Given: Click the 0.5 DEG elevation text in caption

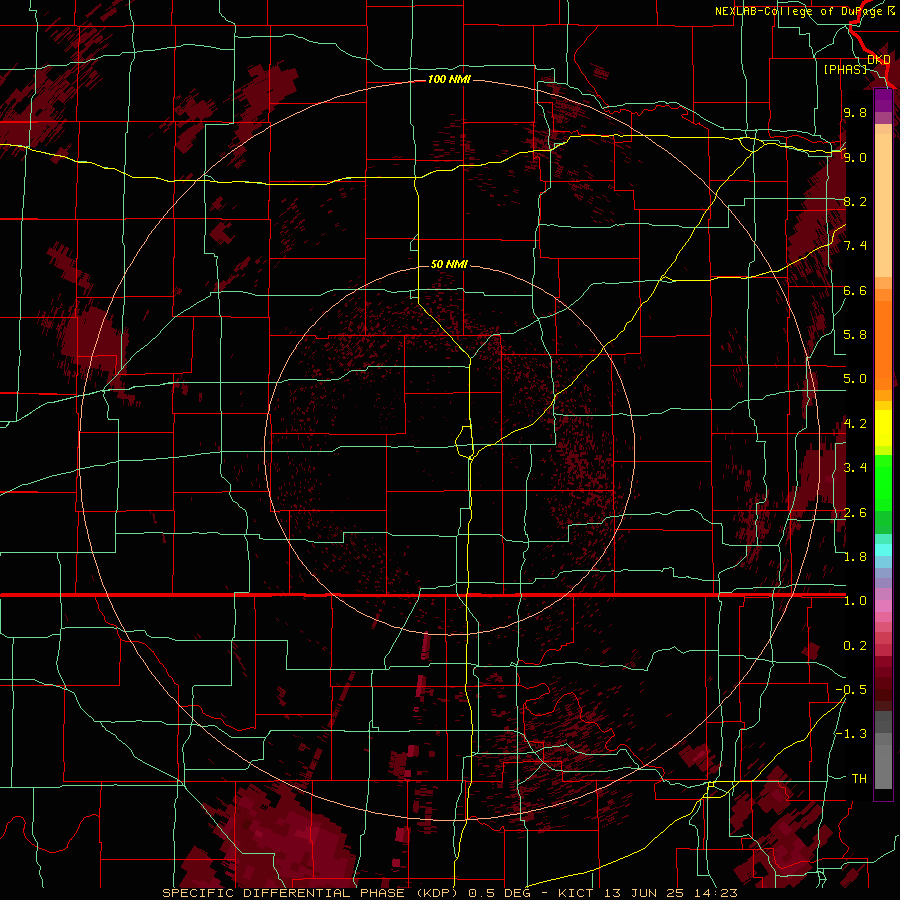Looking at the screenshot, I should 498,893.
